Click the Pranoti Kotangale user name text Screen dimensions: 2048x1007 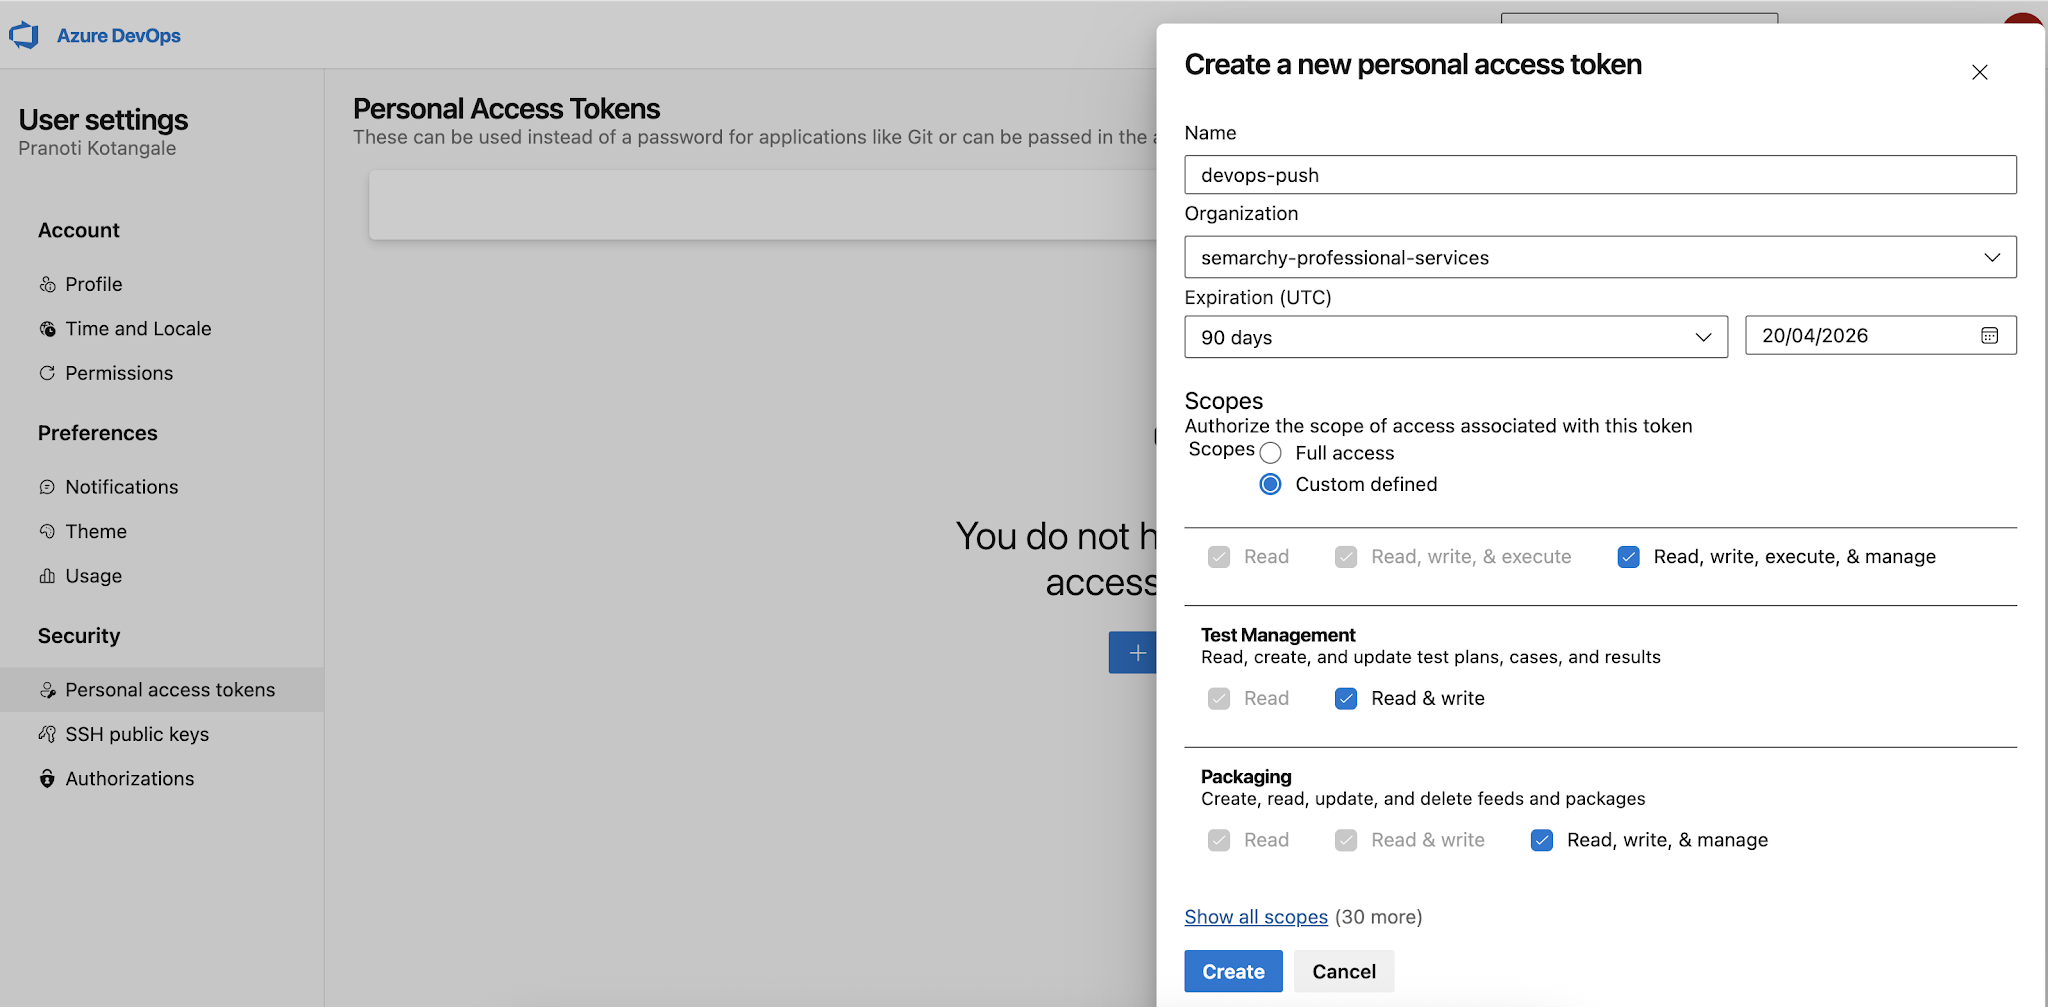pyautogui.click(x=97, y=148)
